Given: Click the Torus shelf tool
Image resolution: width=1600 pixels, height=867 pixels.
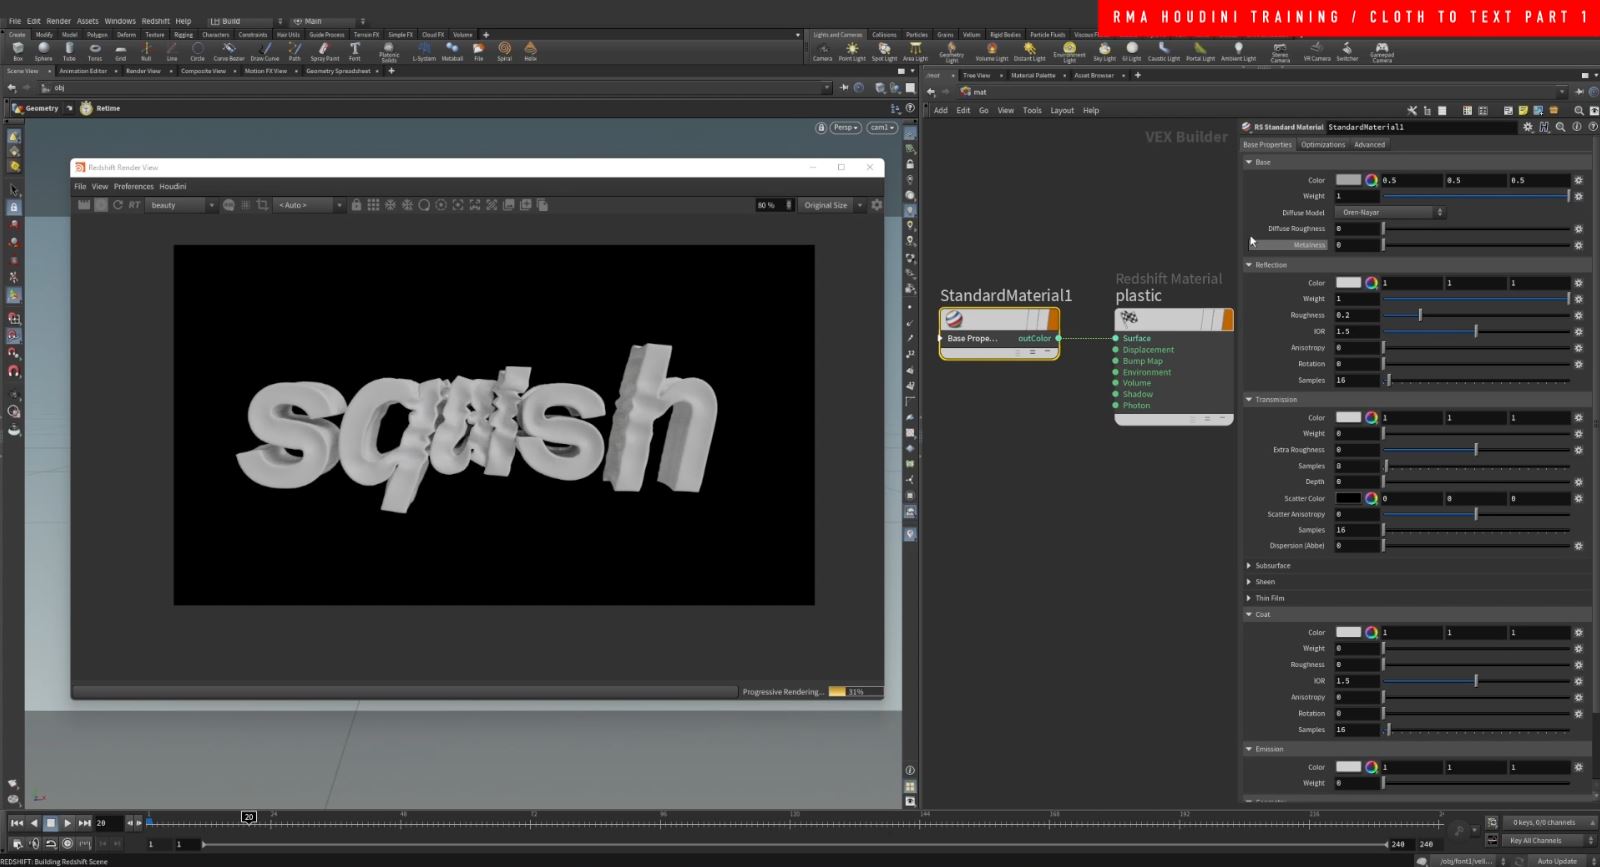Looking at the screenshot, I should (95, 50).
